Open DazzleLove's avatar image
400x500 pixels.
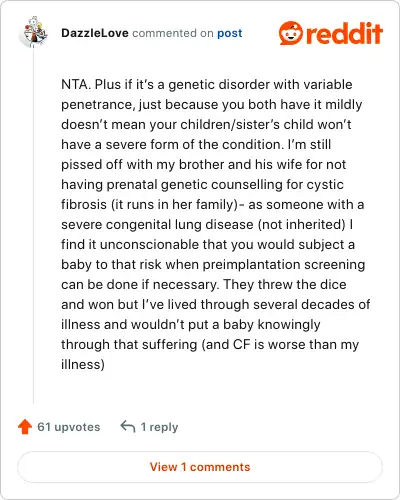pos(33,32)
